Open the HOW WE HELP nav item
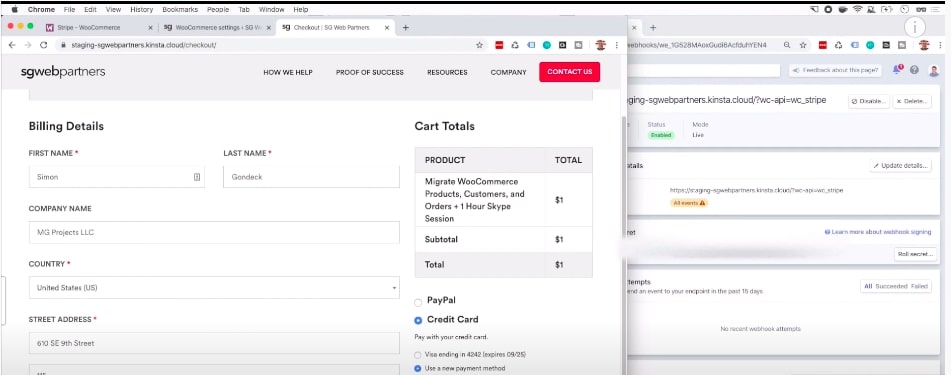This screenshot has height=375, width=951. point(287,72)
